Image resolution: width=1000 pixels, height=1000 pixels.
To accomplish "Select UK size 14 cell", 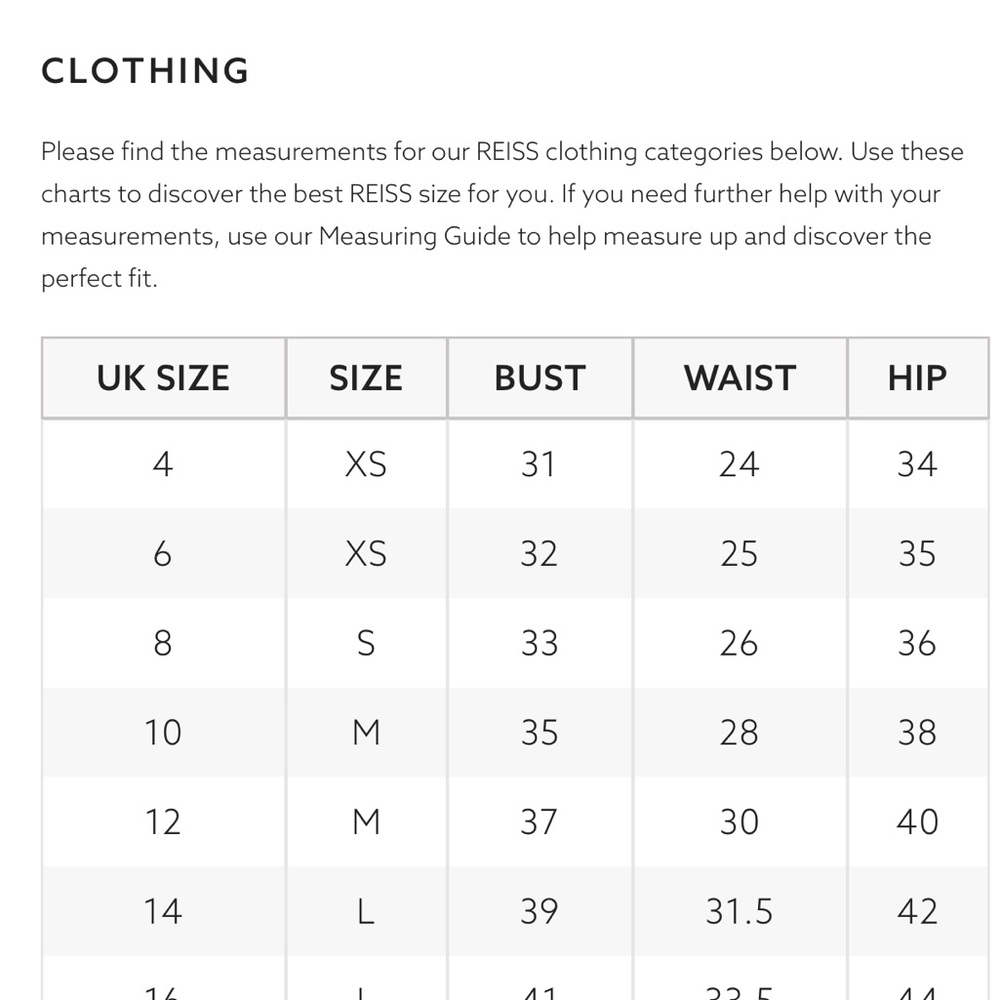I will [x=163, y=911].
